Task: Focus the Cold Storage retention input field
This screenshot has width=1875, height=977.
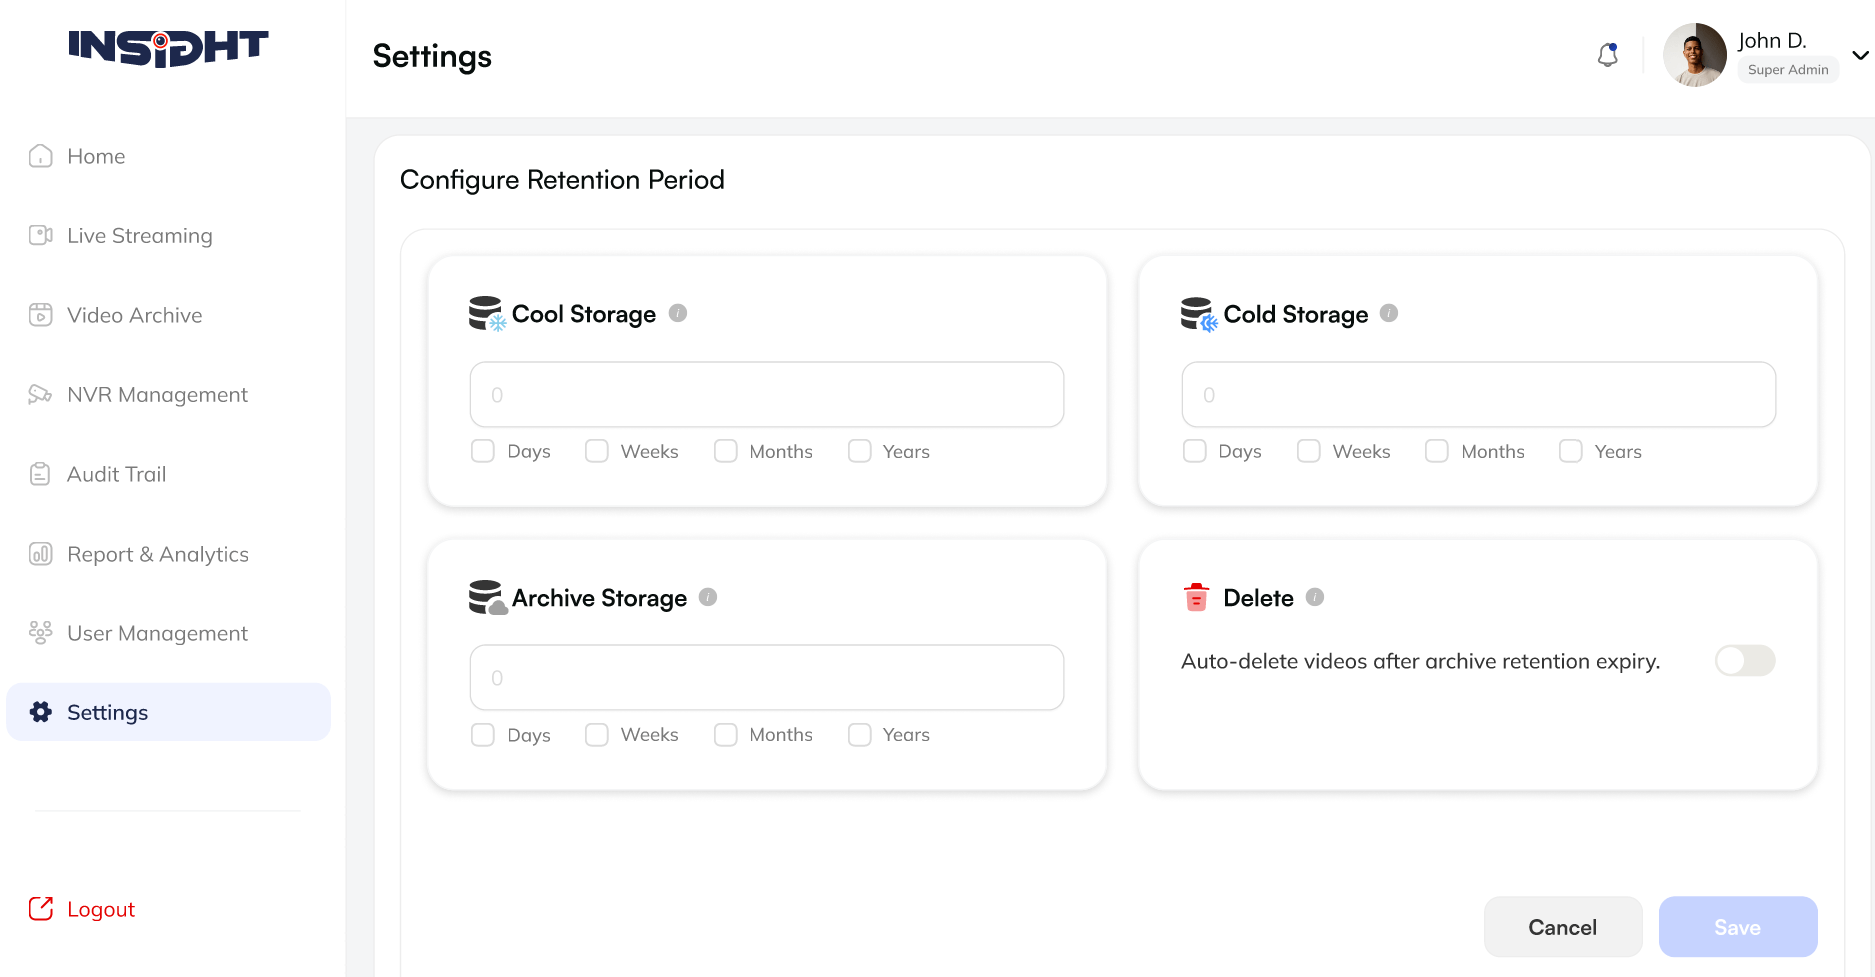Action: click(1478, 395)
